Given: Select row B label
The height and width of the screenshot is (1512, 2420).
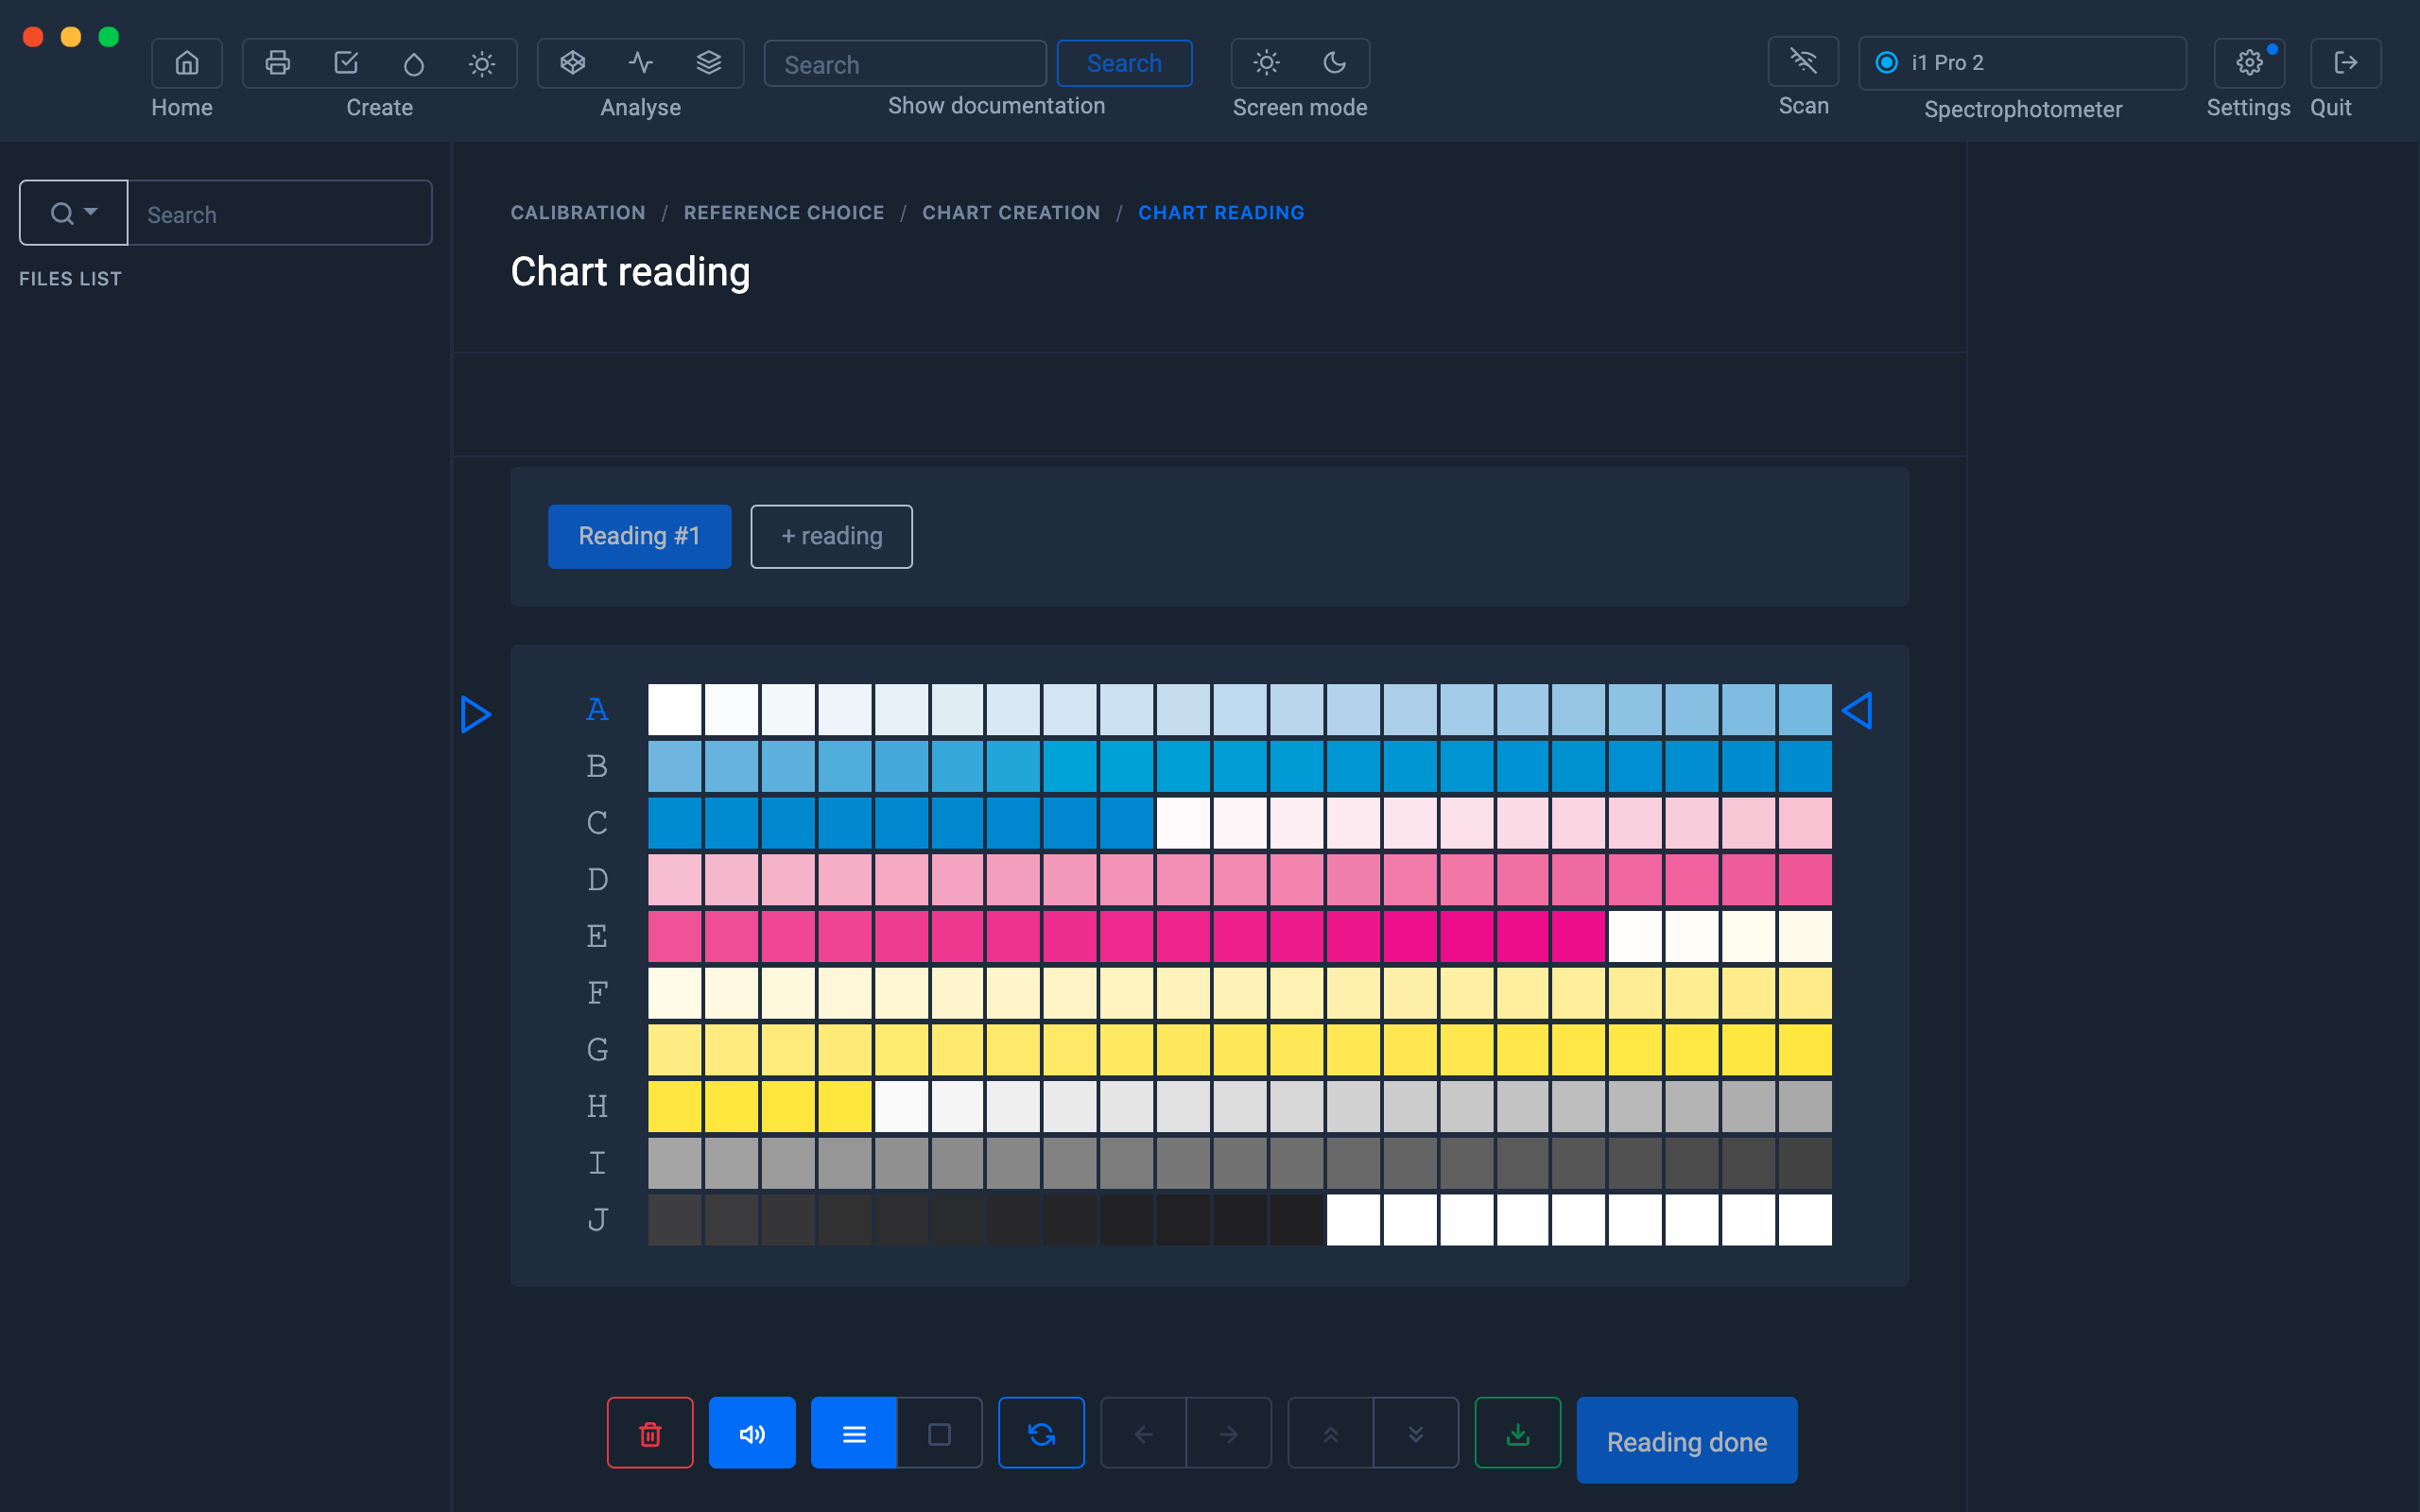Looking at the screenshot, I should (x=597, y=767).
